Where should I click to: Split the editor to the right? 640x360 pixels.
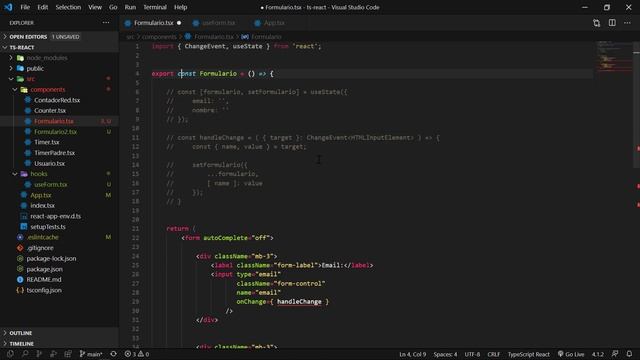click(x=612, y=23)
